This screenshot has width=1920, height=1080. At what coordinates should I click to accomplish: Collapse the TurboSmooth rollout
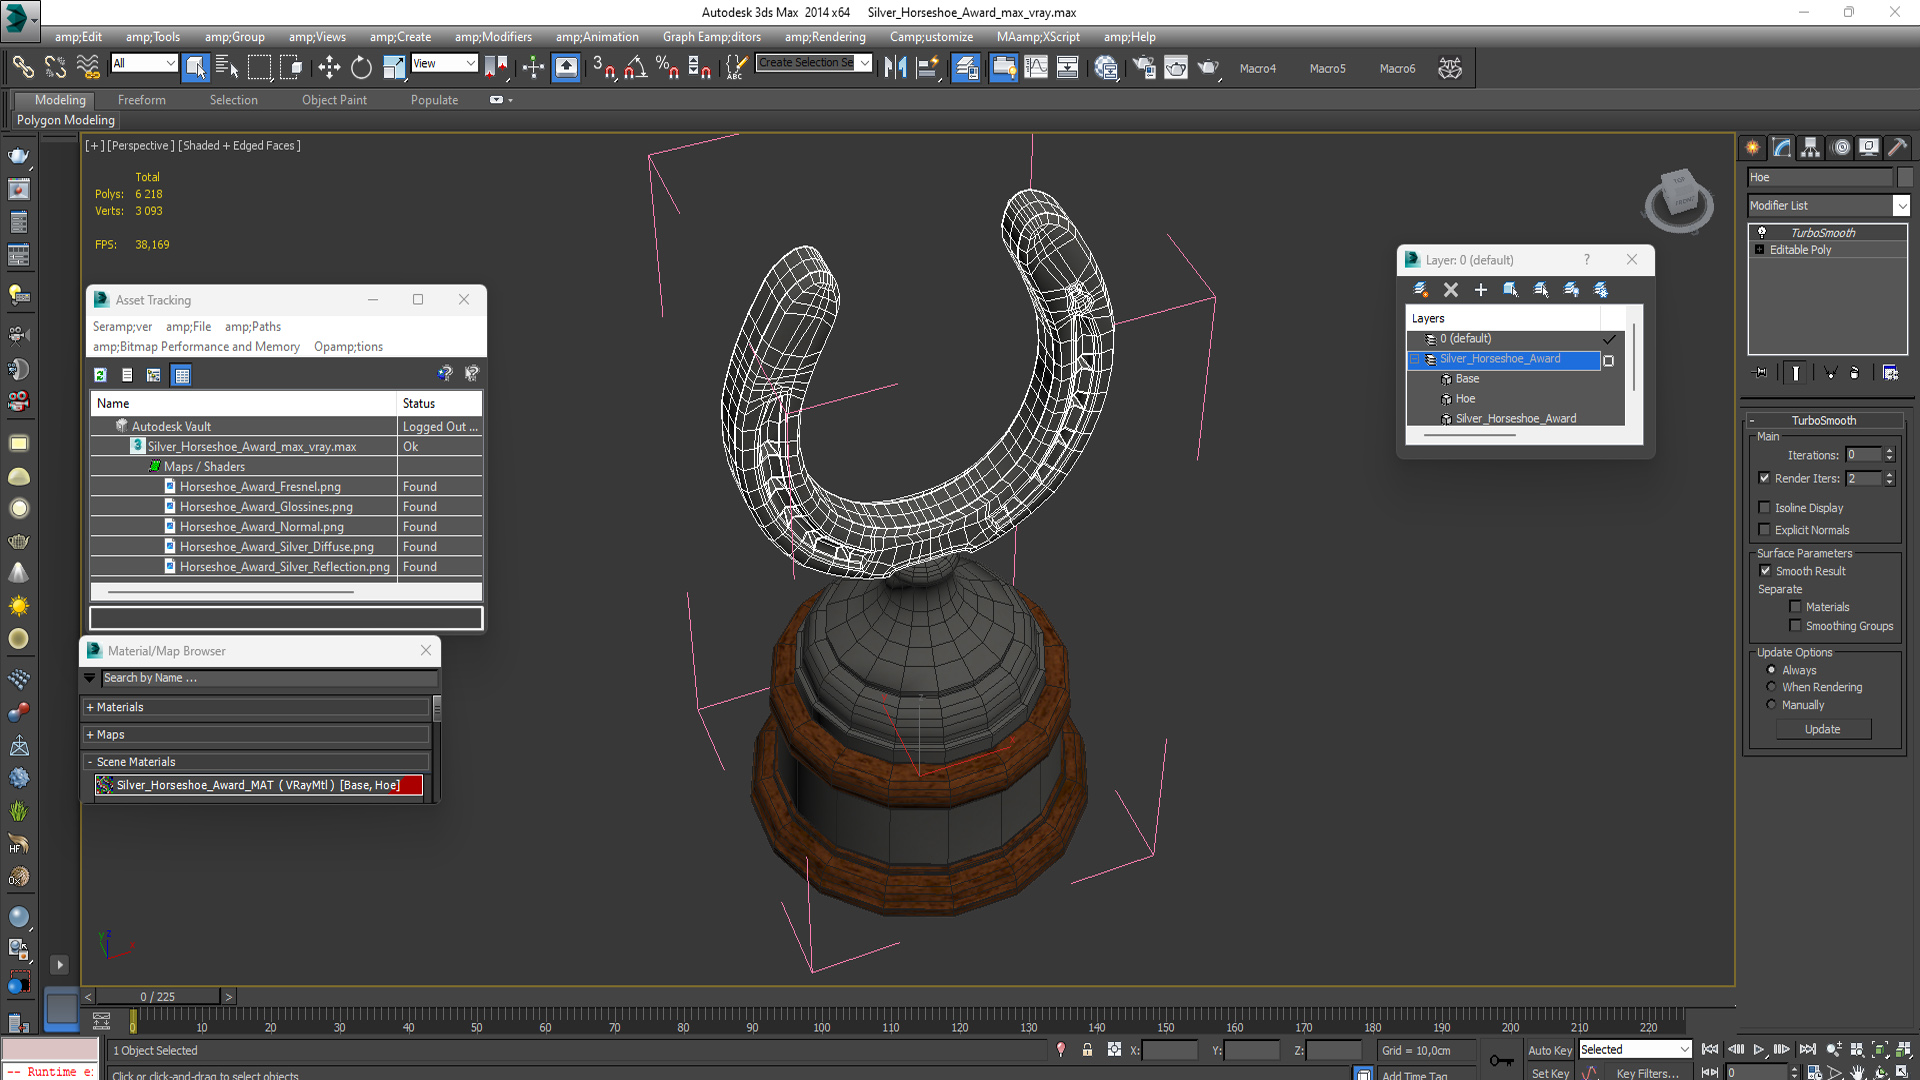[1823, 421]
